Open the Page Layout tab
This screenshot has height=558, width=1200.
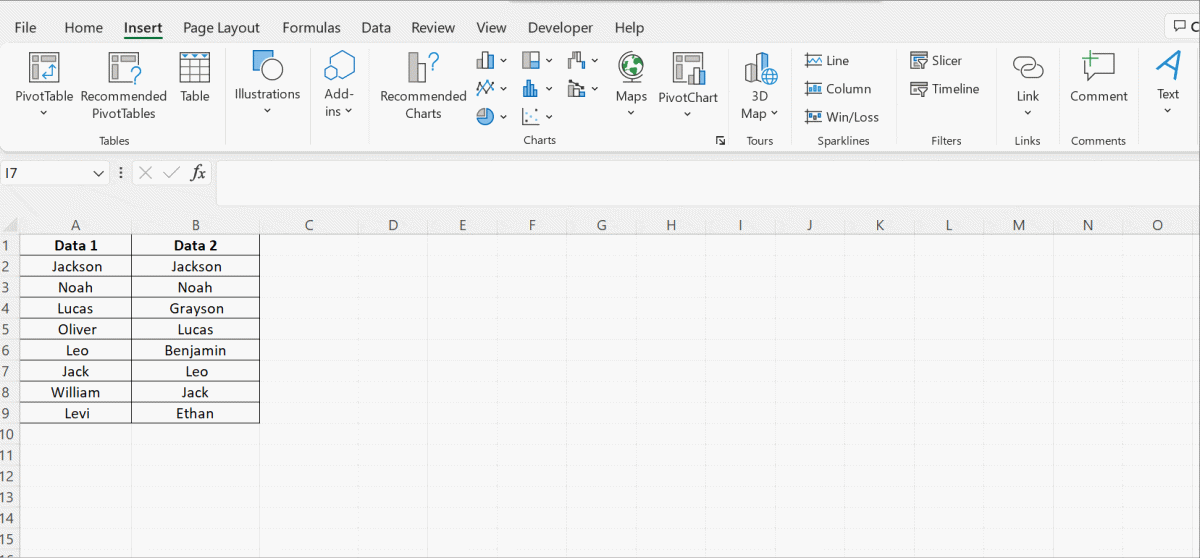(x=221, y=28)
